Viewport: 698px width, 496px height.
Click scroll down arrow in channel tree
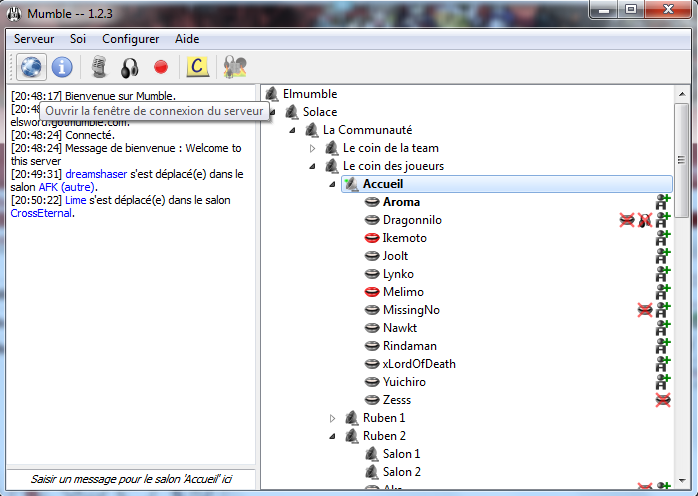pos(682,481)
